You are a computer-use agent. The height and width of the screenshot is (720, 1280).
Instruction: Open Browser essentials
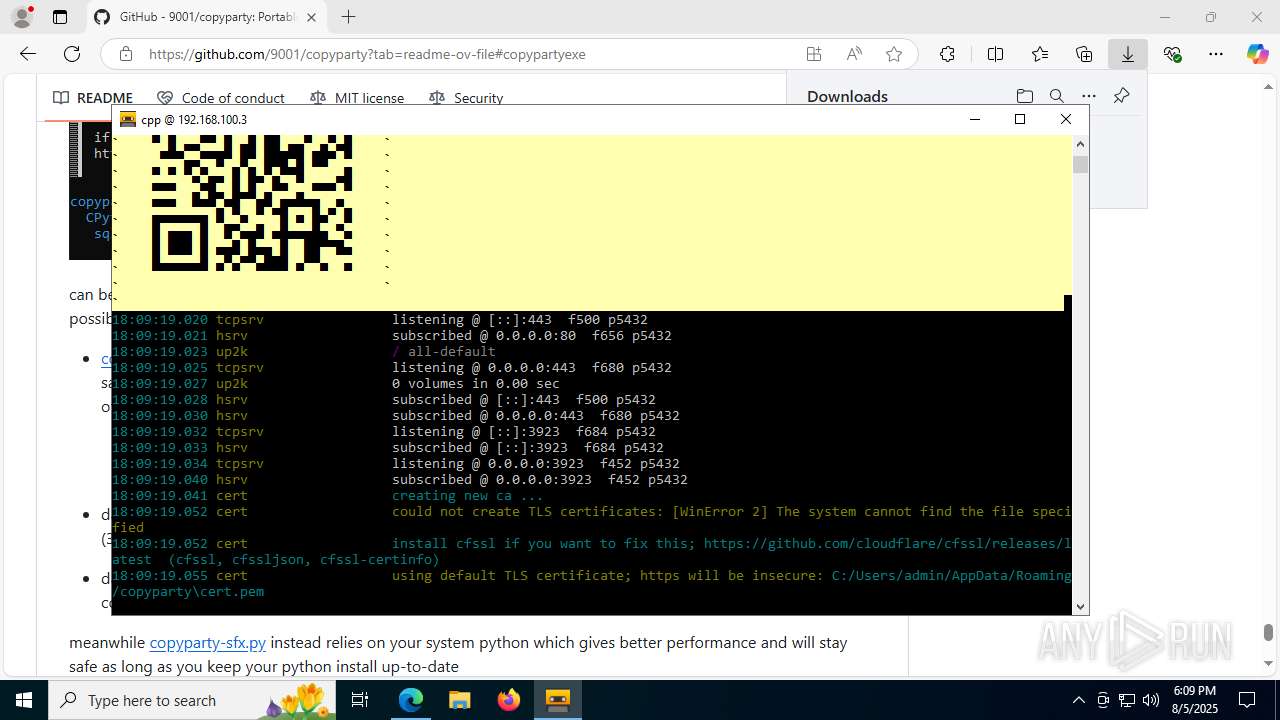1172,54
